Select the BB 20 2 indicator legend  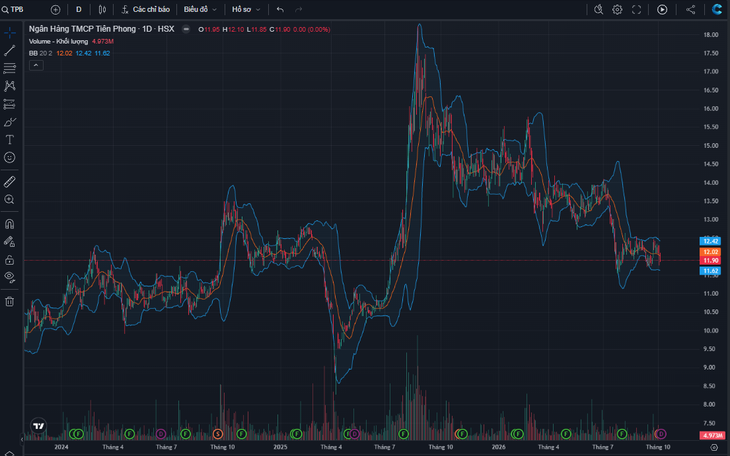(41, 53)
